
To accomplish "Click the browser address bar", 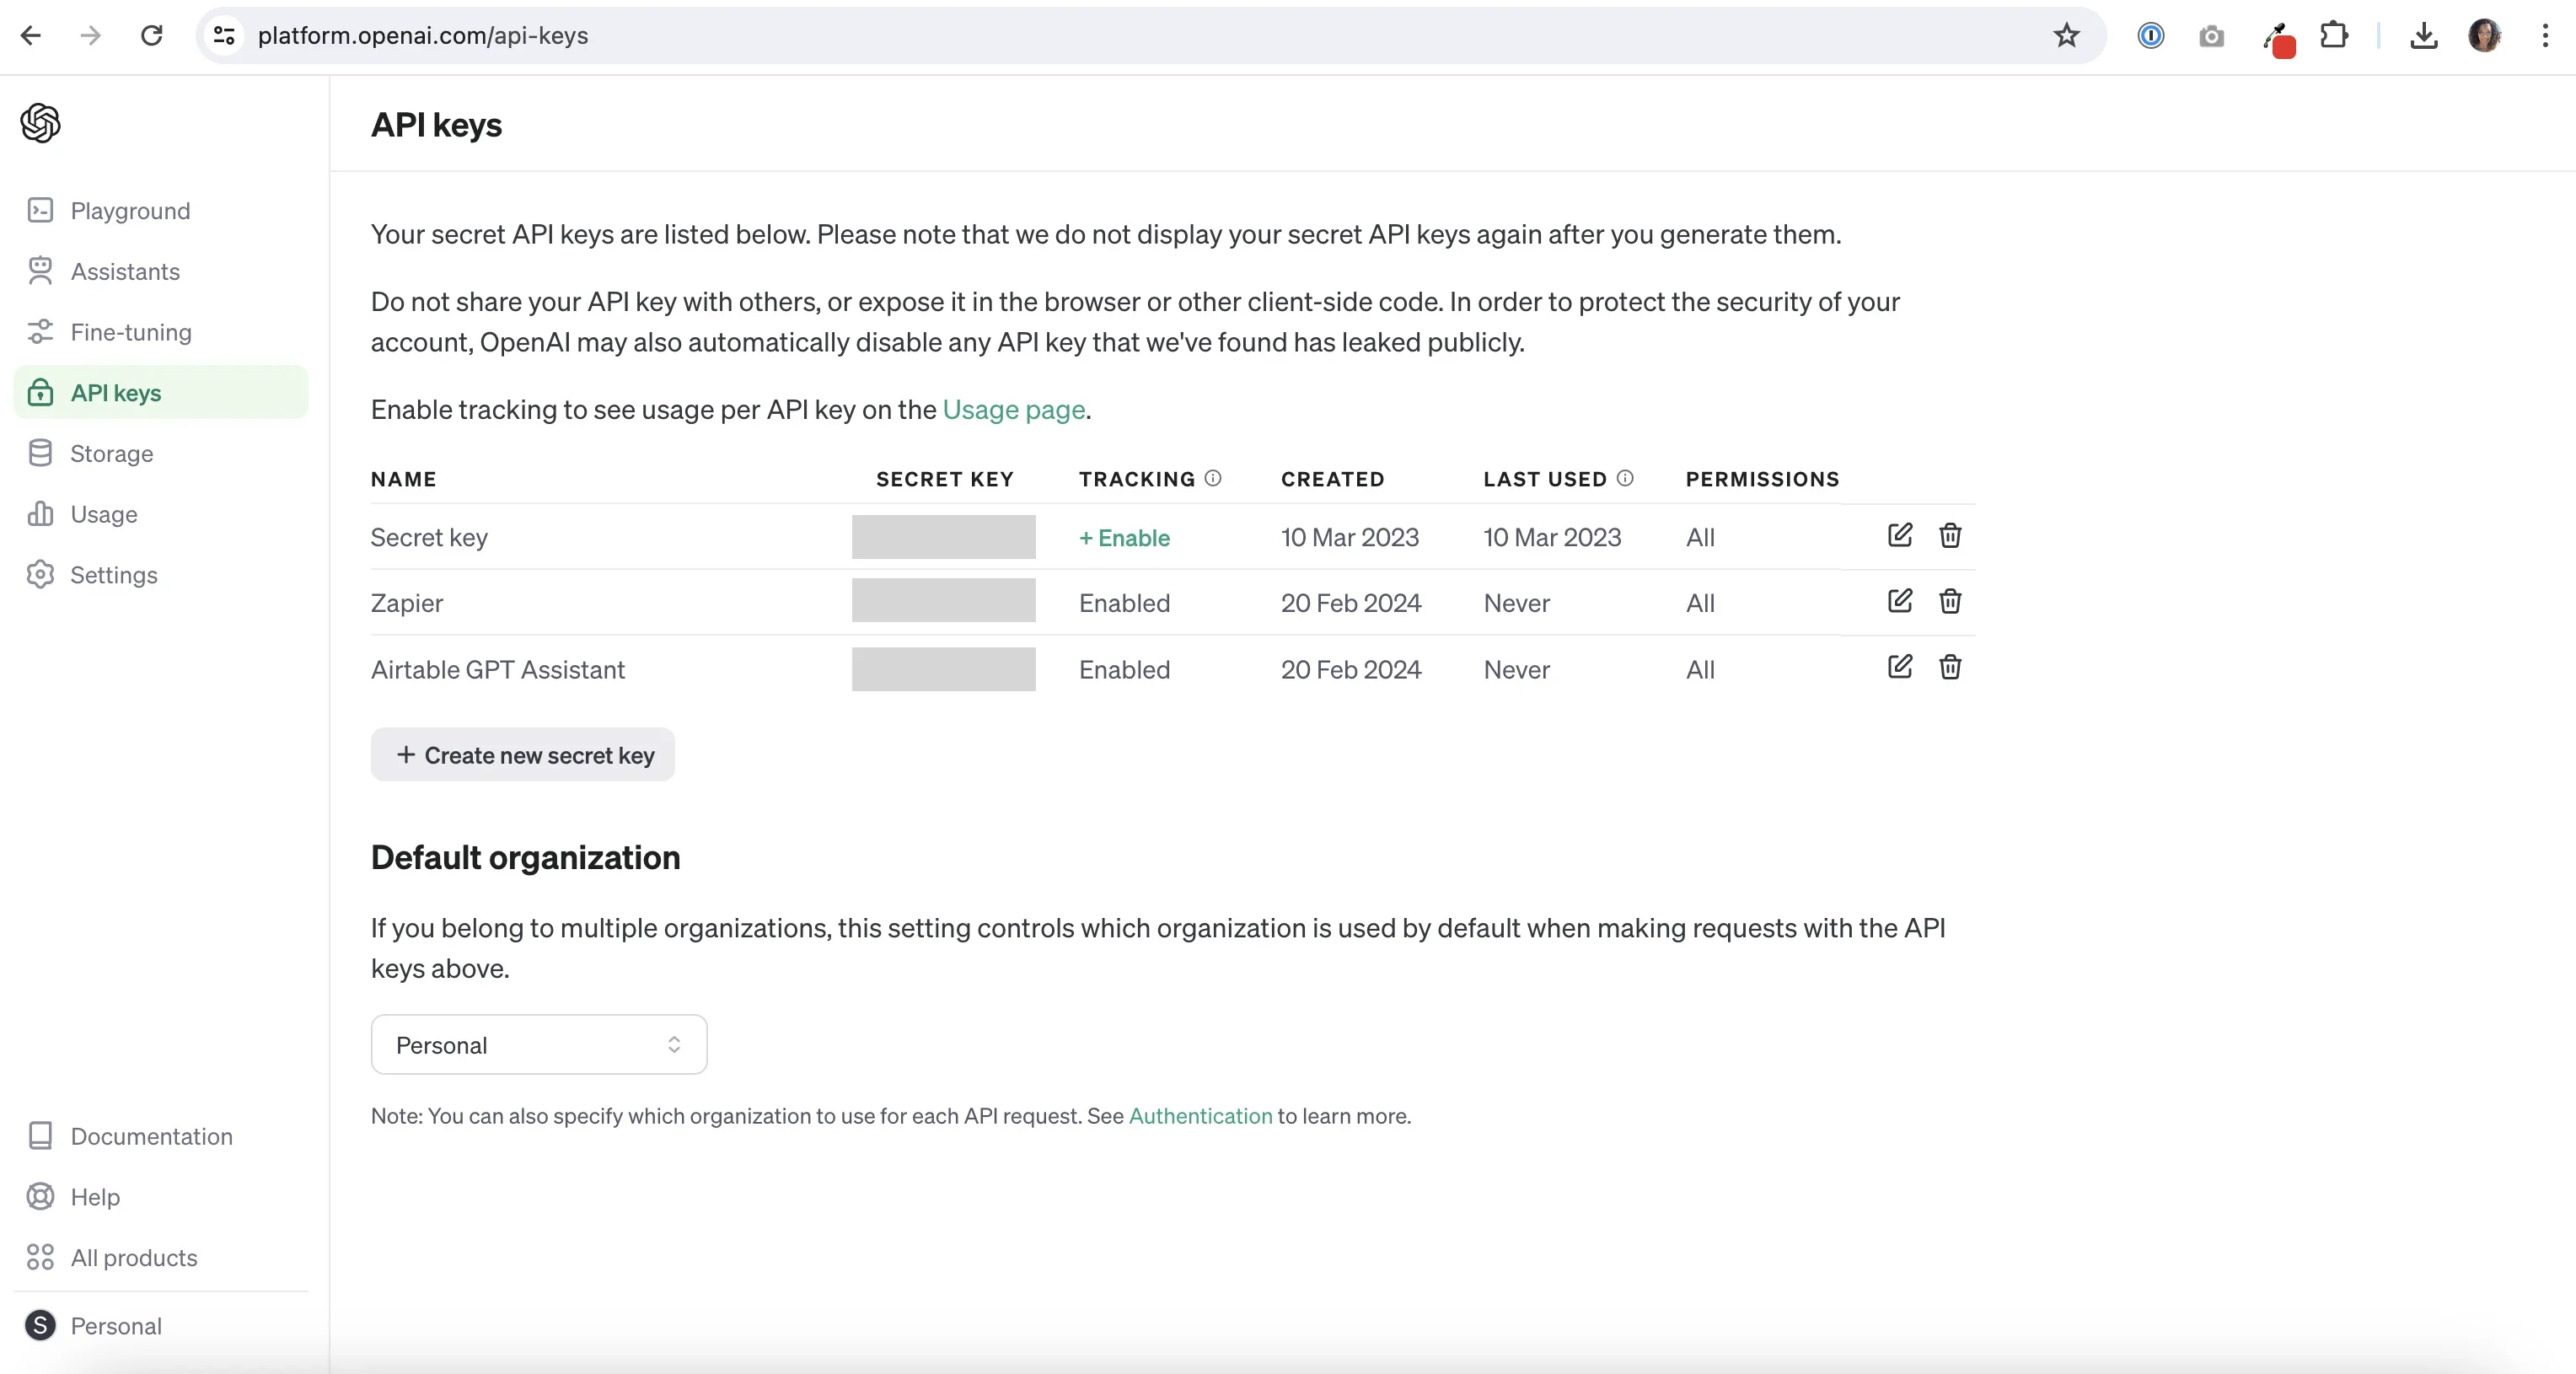I will coord(422,35).
